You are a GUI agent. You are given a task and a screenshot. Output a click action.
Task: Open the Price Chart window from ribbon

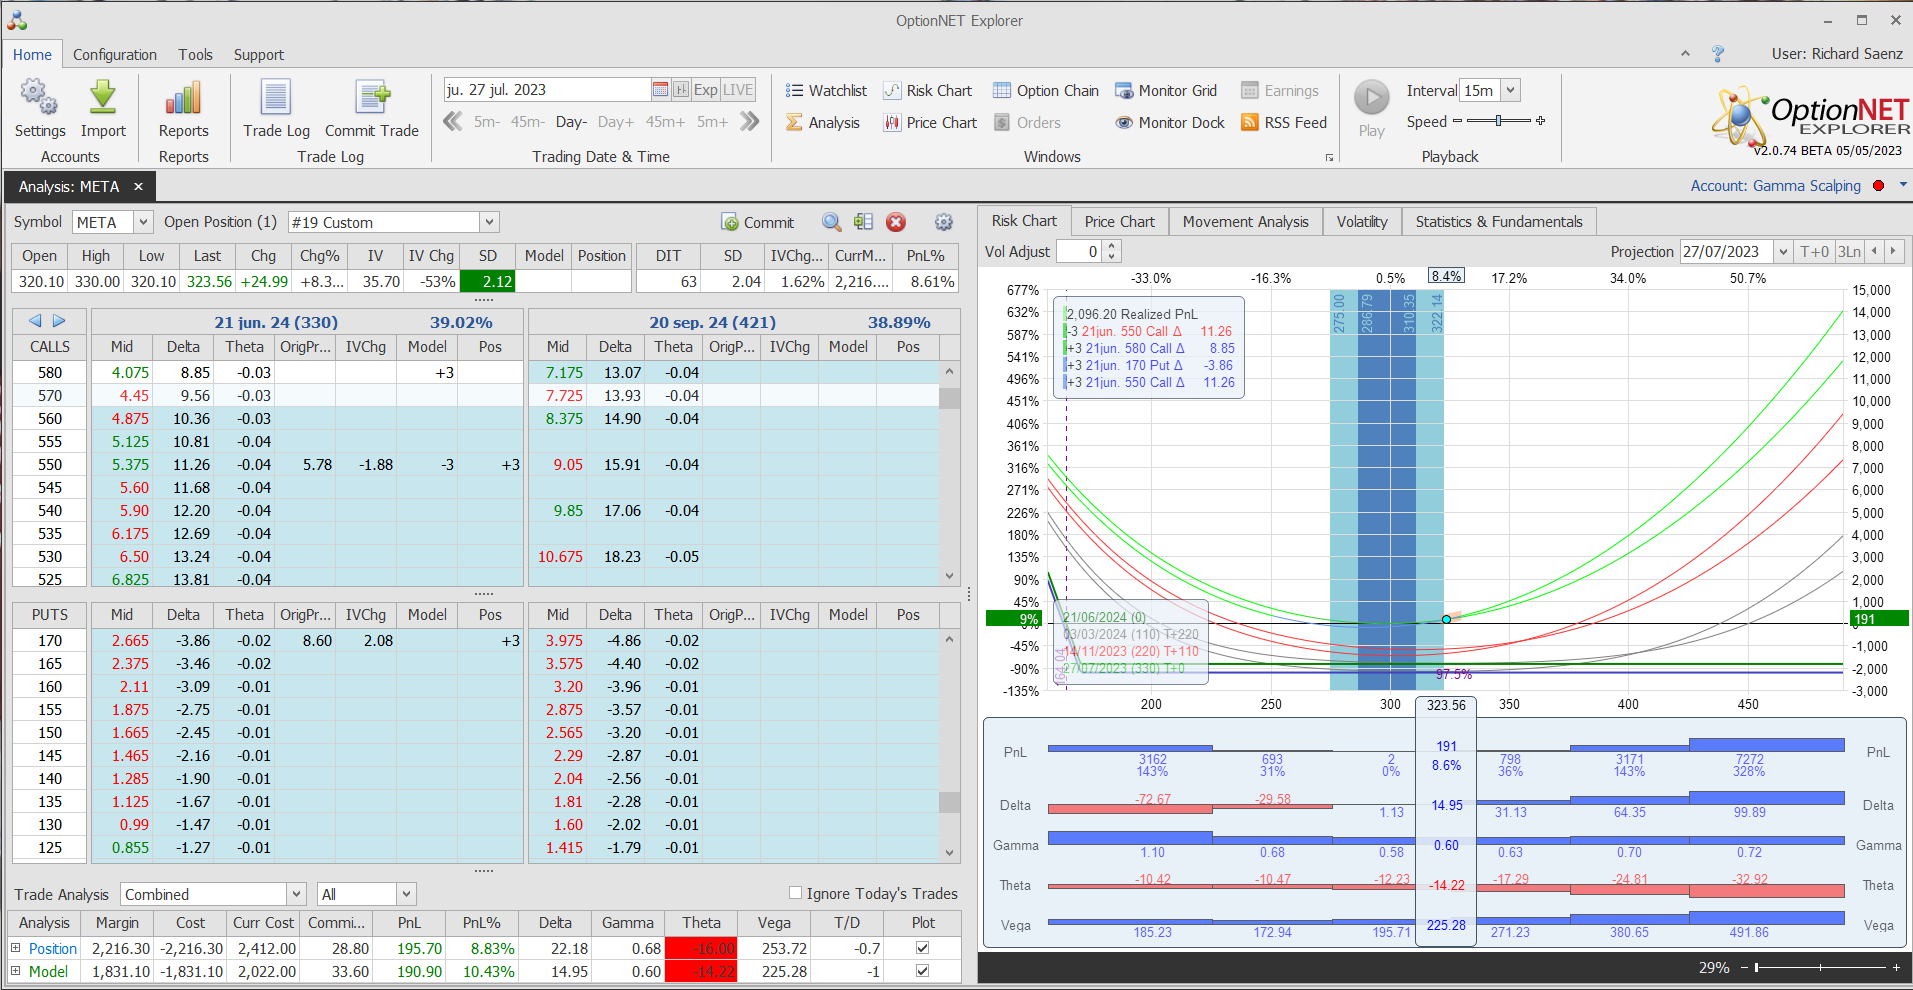[930, 122]
